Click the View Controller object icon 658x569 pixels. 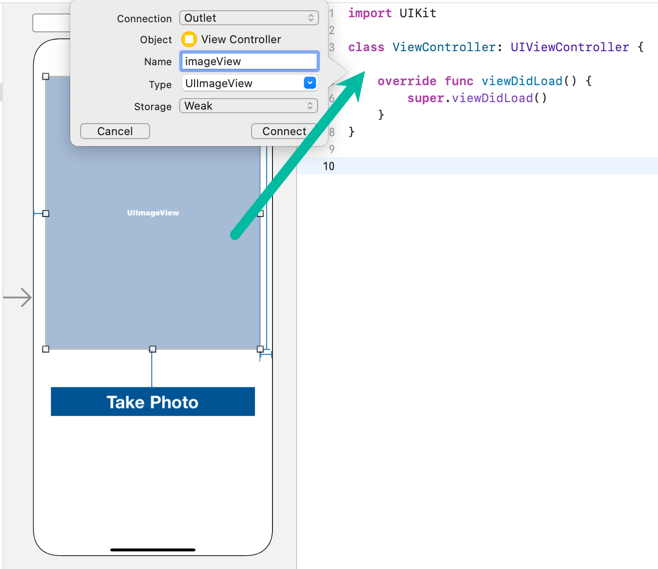pos(189,39)
